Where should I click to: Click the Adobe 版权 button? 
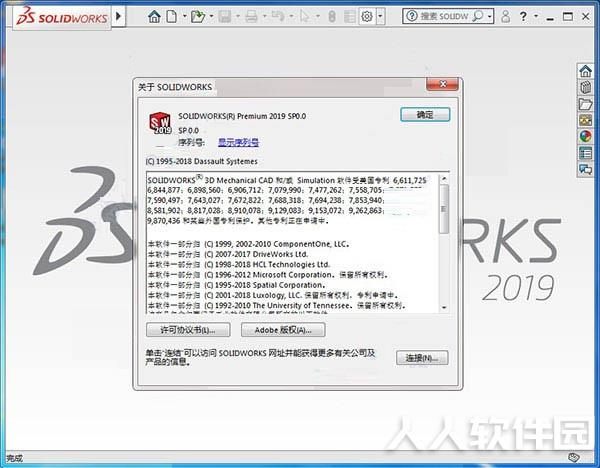[x=283, y=330]
